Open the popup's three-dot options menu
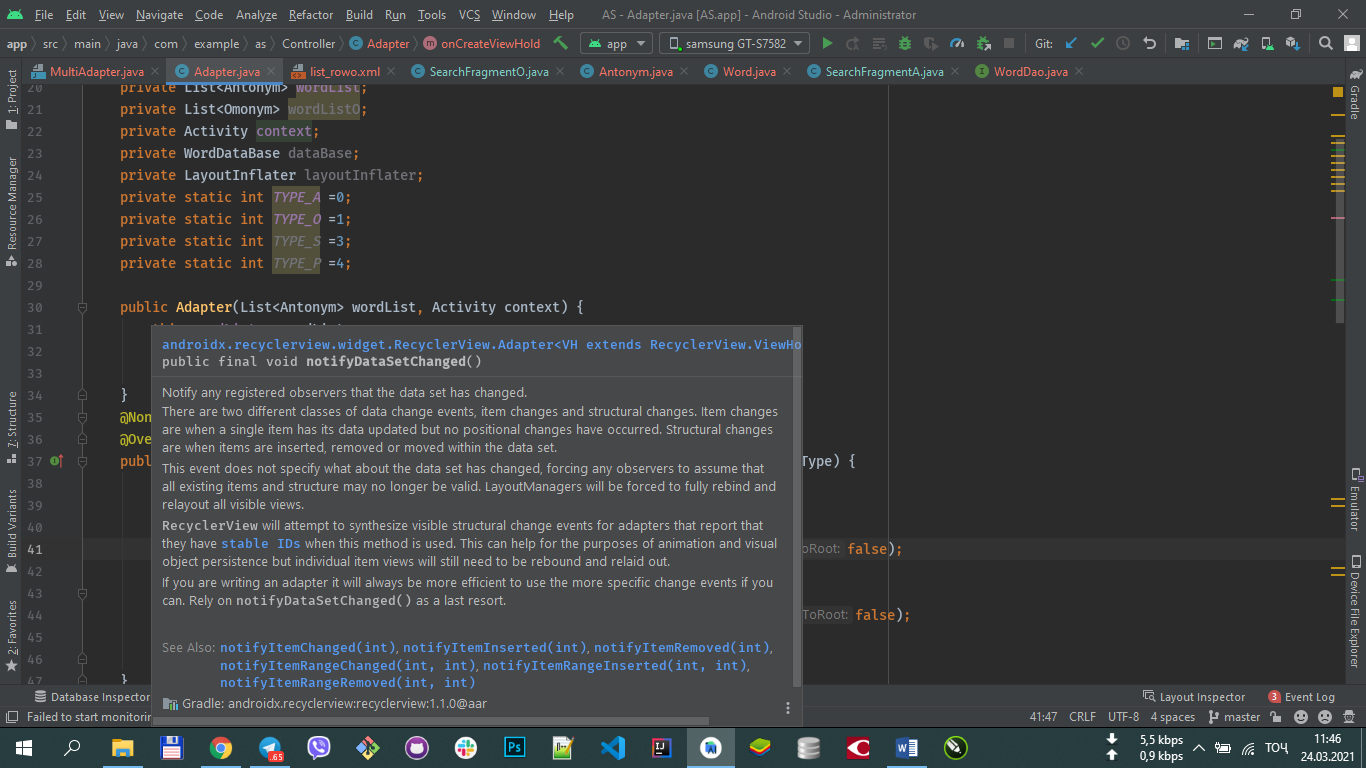This screenshot has height=768, width=1366. pos(788,708)
